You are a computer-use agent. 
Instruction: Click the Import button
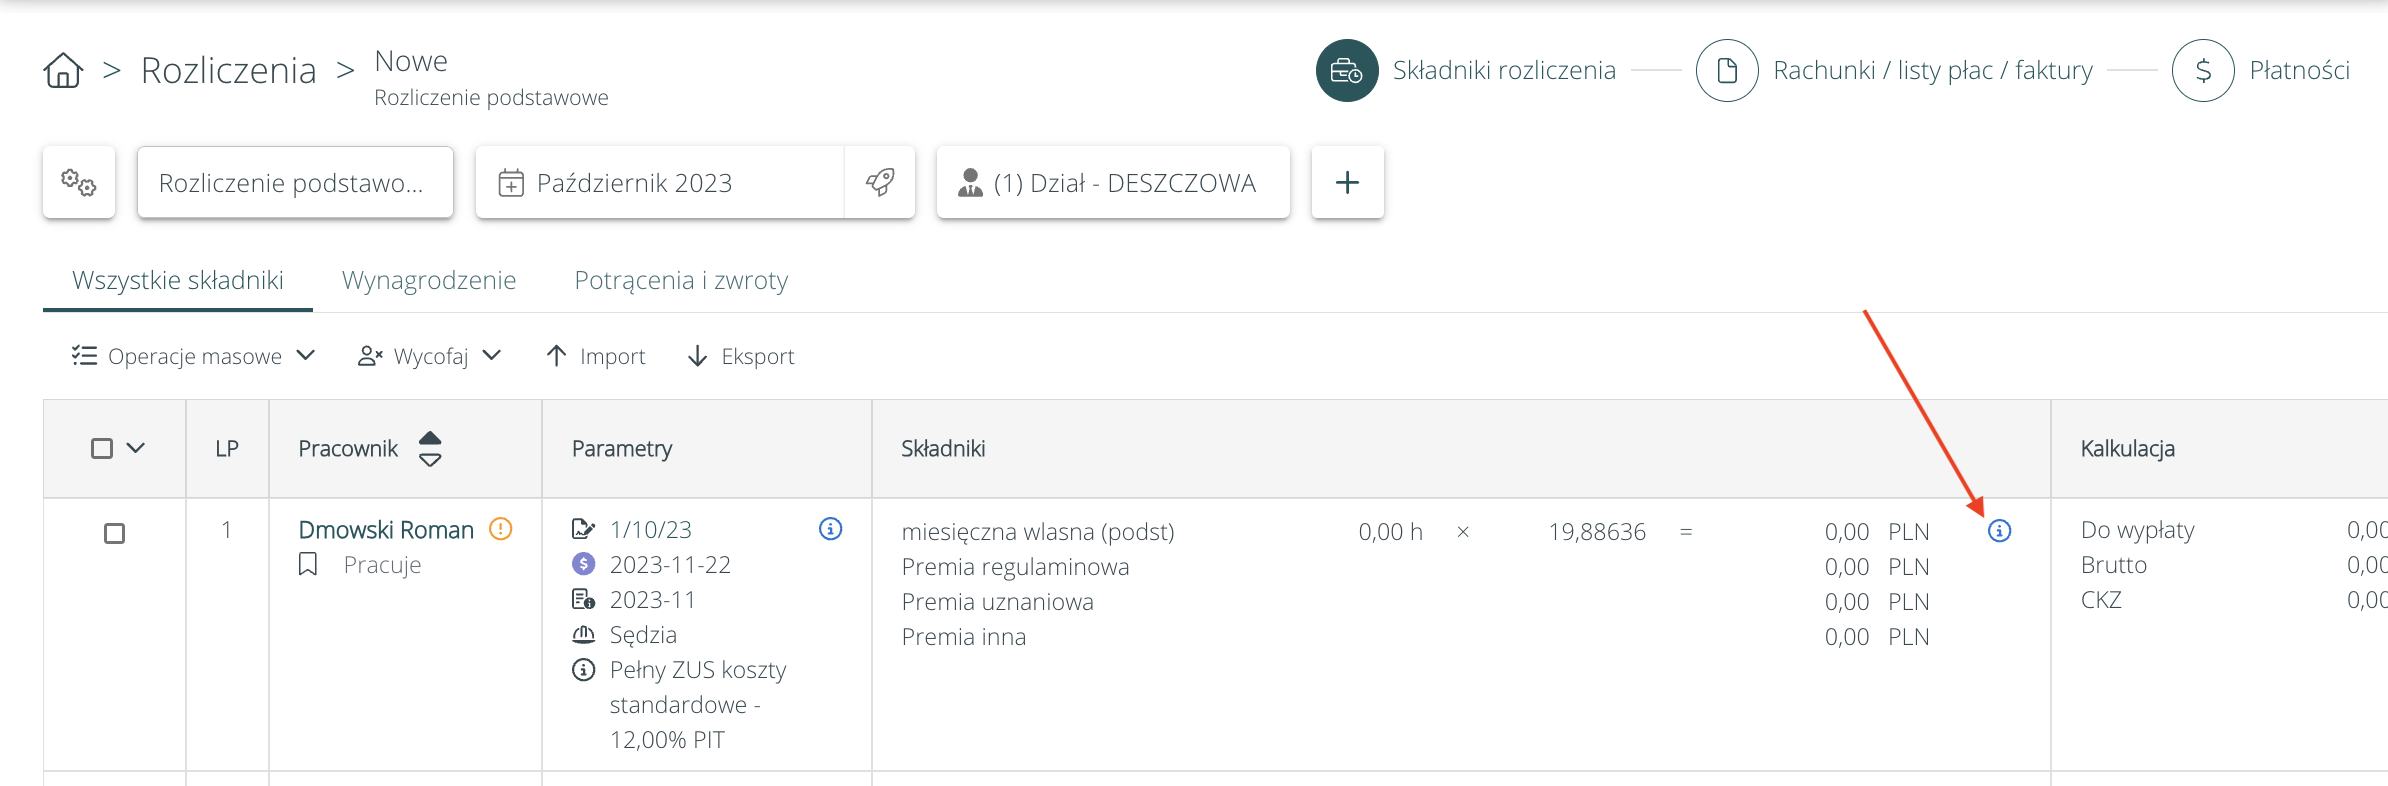596,356
